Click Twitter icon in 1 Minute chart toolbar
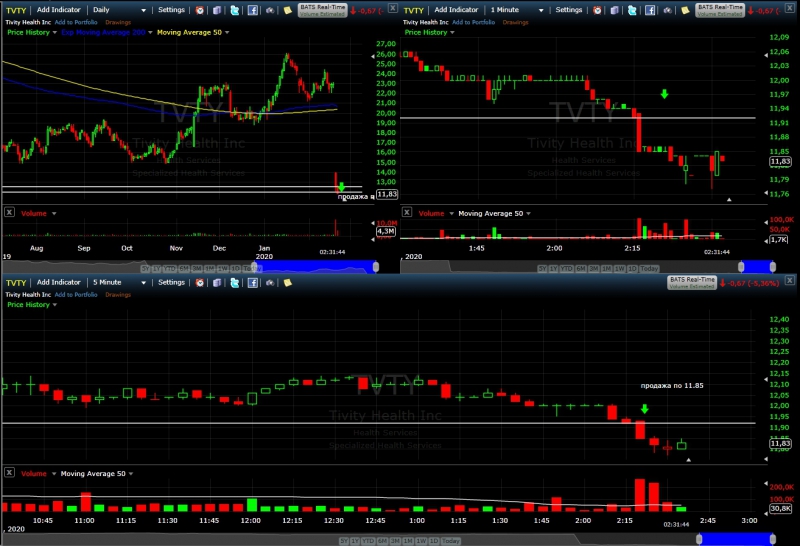This screenshot has height=546, width=800. (632, 10)
